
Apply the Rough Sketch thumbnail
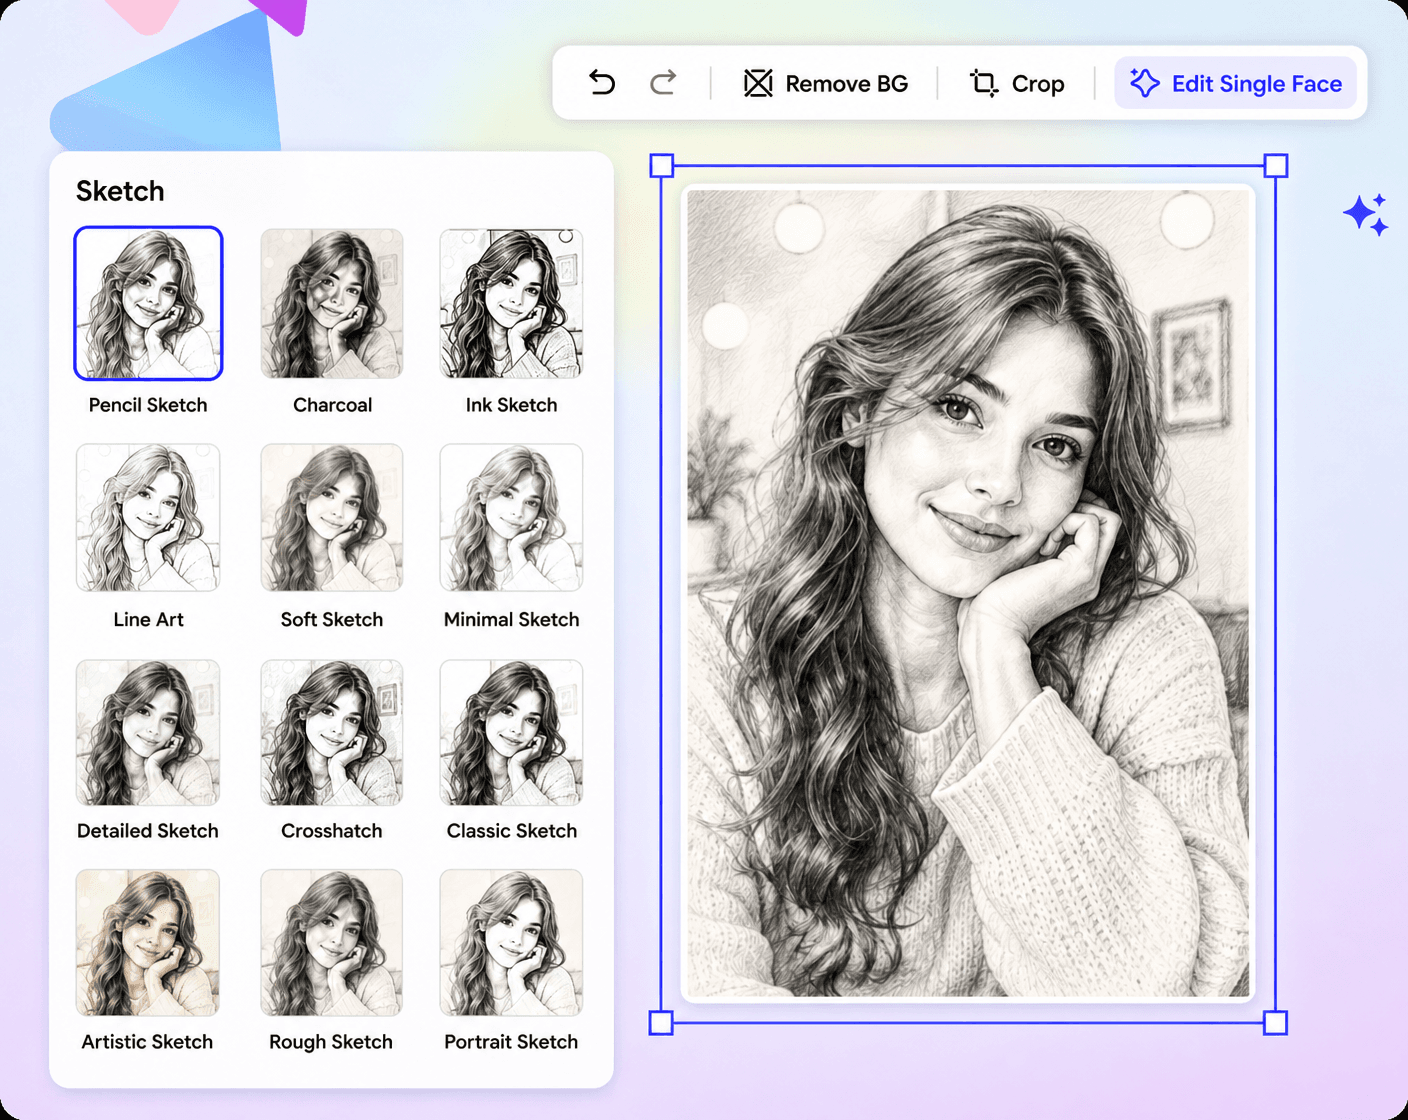332,942
